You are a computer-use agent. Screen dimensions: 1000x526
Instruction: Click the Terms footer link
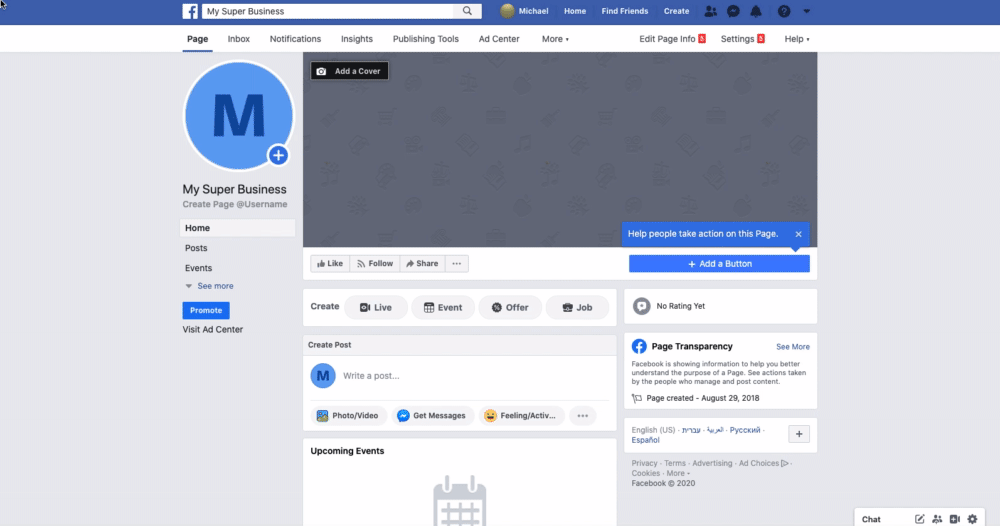click(x=675, y=464)
